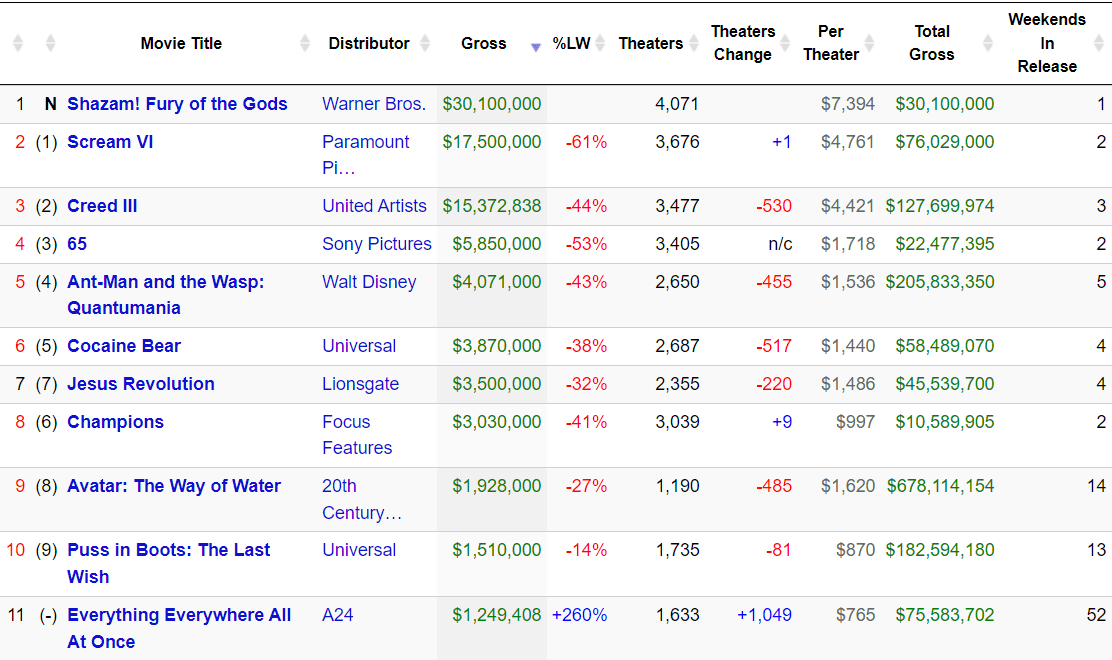The width and height of the screenshot is (1112, 660).
Task: Open Universal distributor link in Cocaine Bear row
Action: tap(359, 346)
